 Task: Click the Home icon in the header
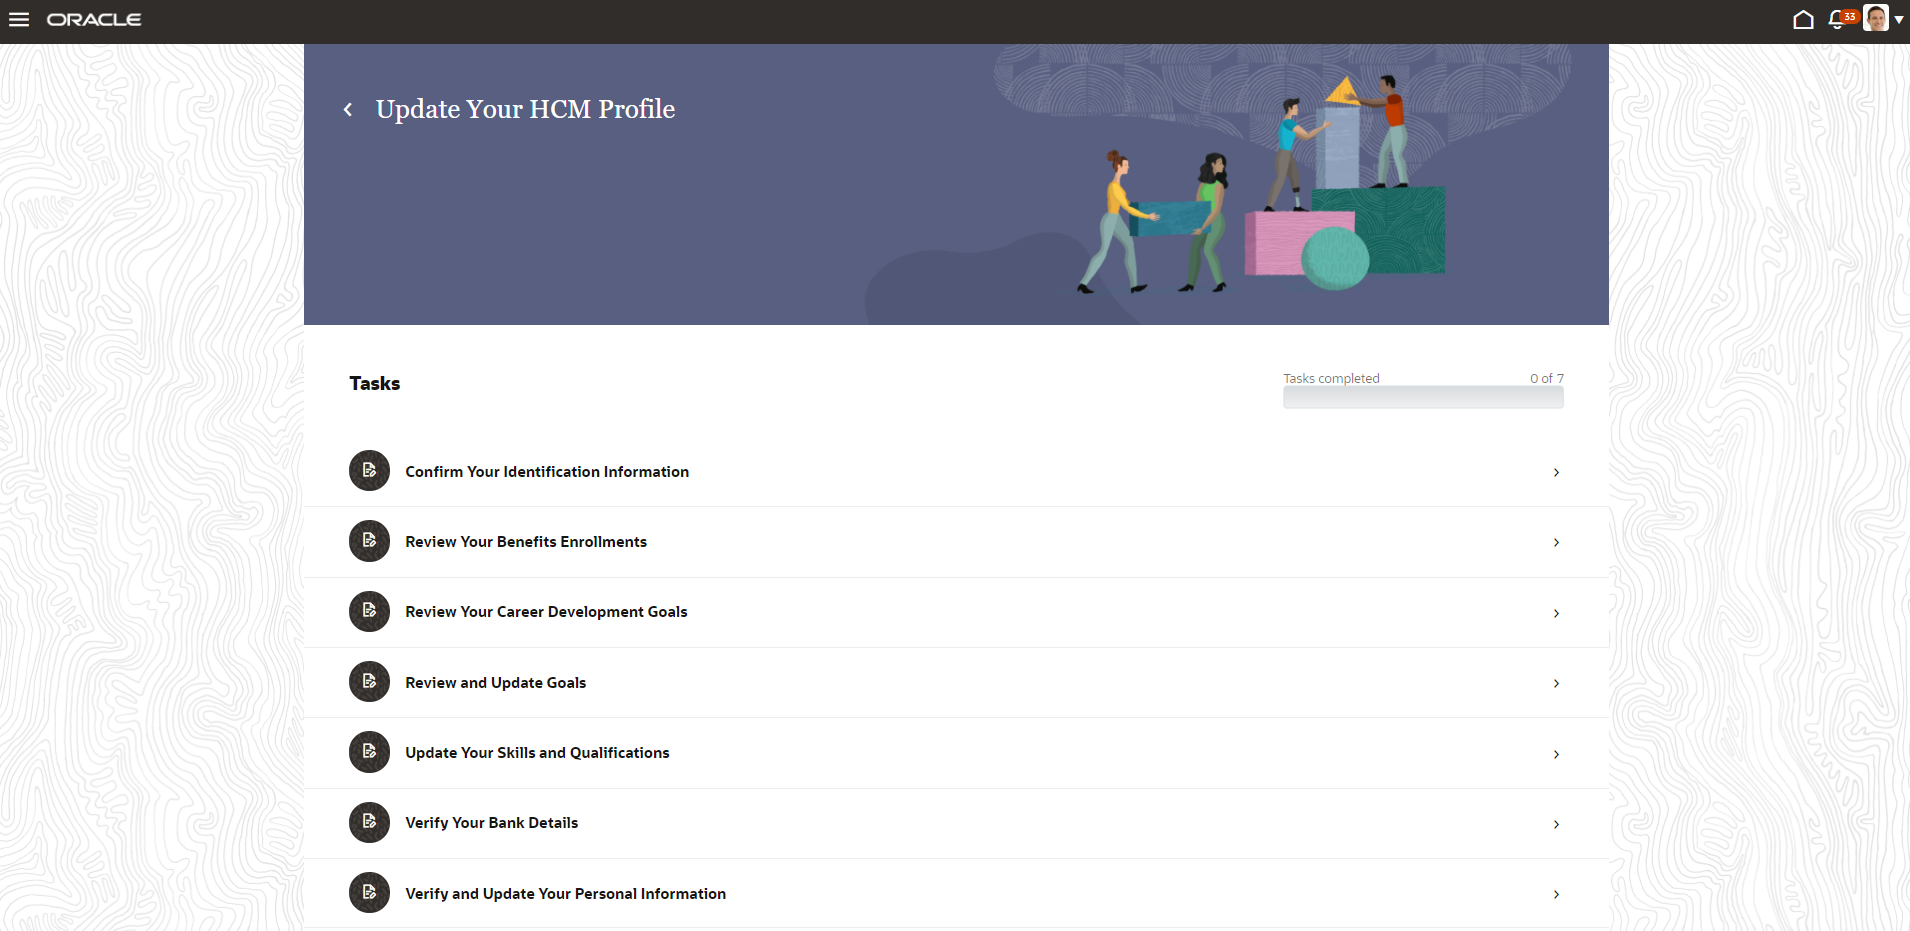pos(1804,19)
